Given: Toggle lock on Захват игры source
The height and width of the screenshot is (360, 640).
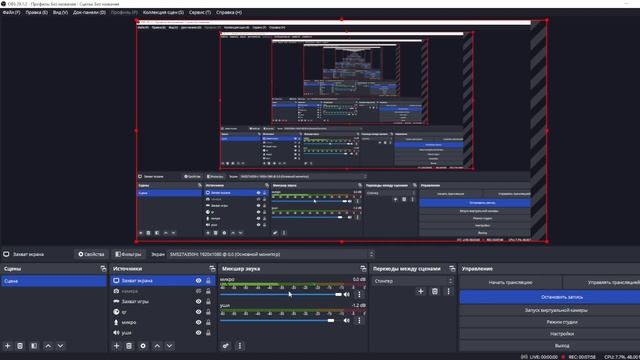Looking at the screenshot, I should click(208, 302).
